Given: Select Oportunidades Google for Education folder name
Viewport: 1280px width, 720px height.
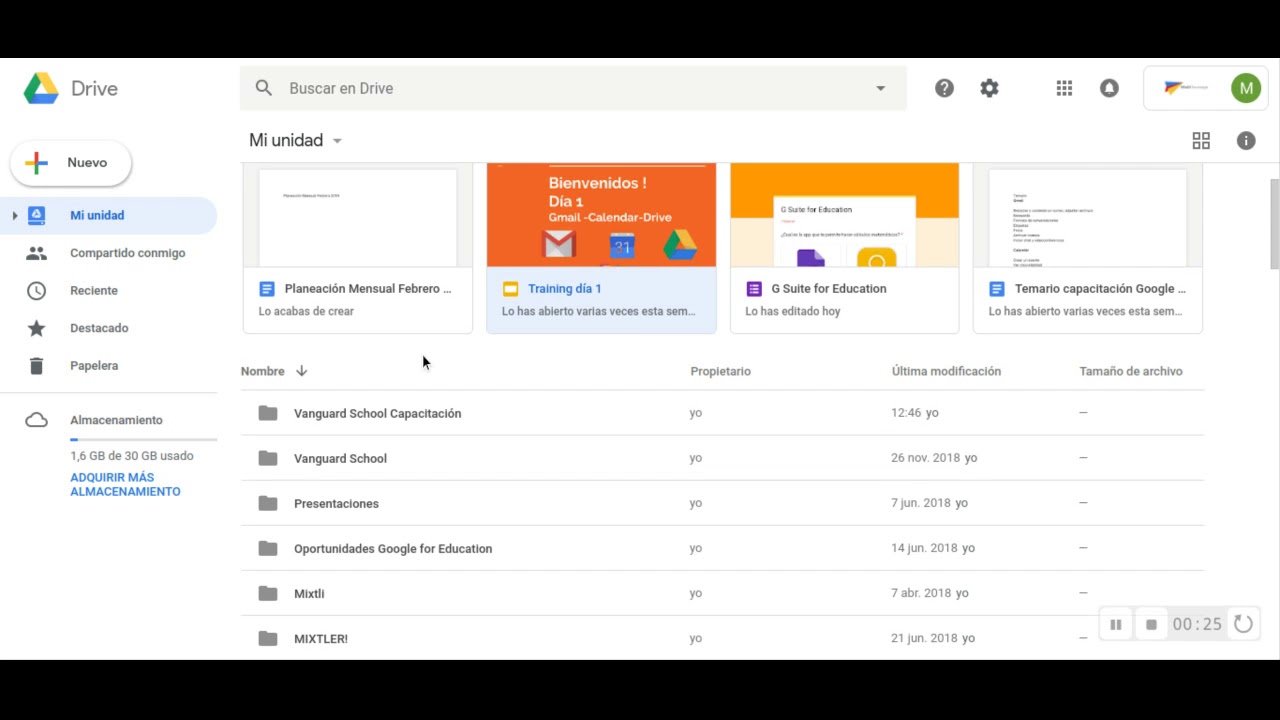Looking at the screenshot, I should (393, 548).
